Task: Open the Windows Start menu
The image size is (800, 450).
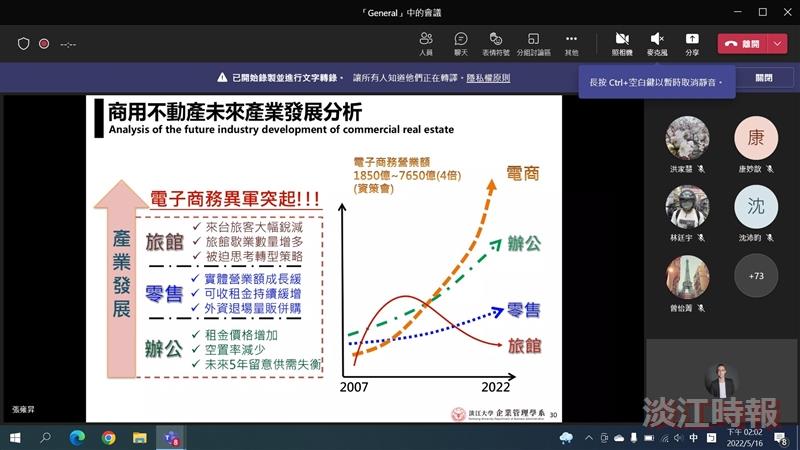Action: [x=15, y=438]
